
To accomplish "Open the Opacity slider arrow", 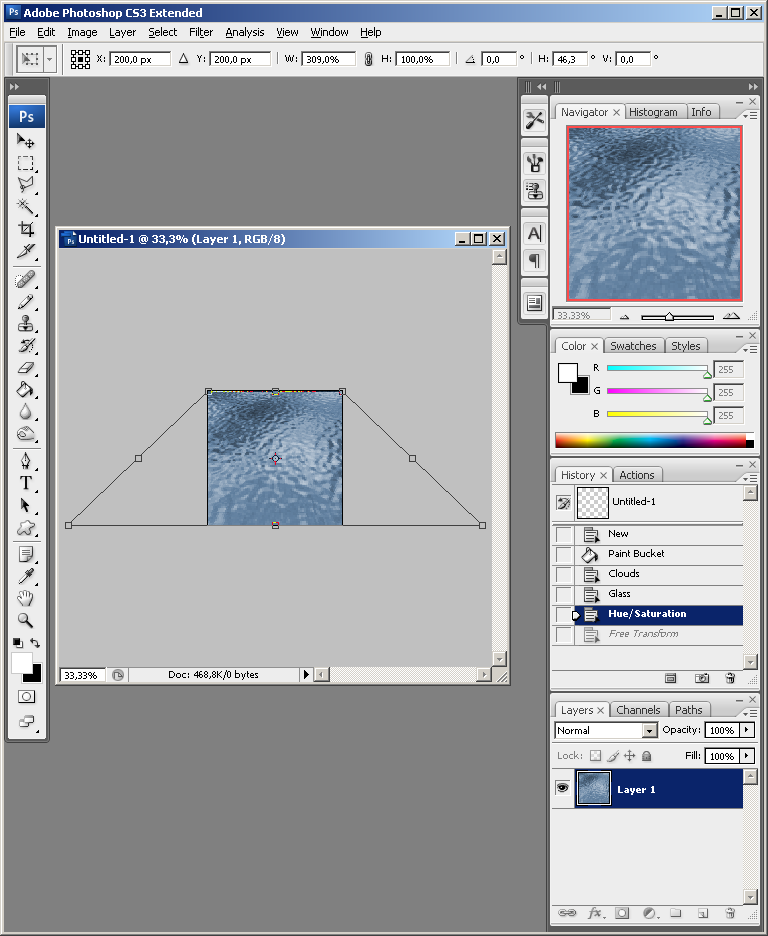I will [747, 730].
